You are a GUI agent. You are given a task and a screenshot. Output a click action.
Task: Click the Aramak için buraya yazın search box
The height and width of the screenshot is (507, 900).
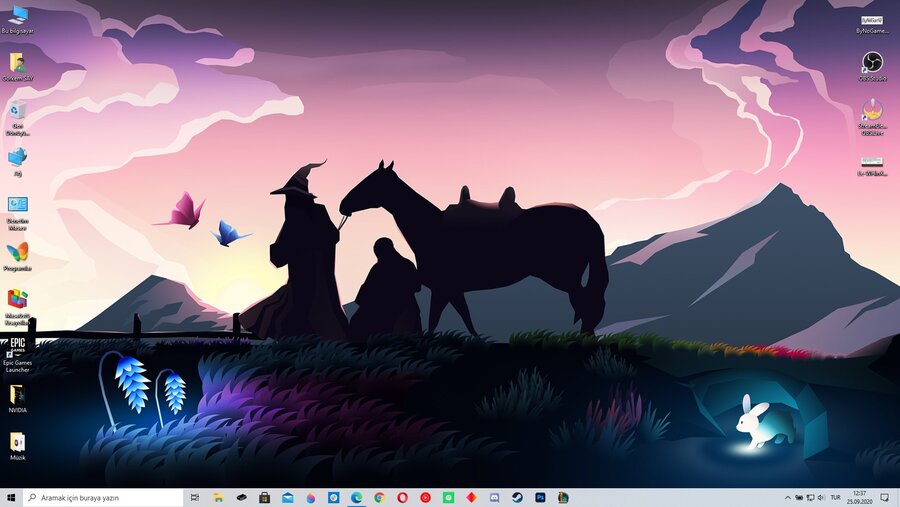[x=103, y=497]
